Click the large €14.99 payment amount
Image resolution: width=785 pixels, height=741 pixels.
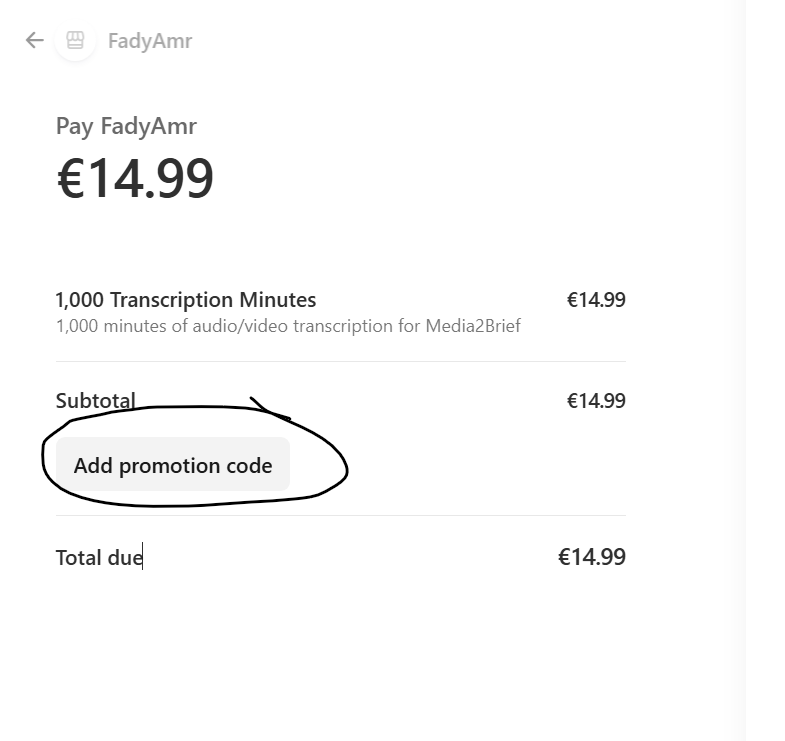135,179
